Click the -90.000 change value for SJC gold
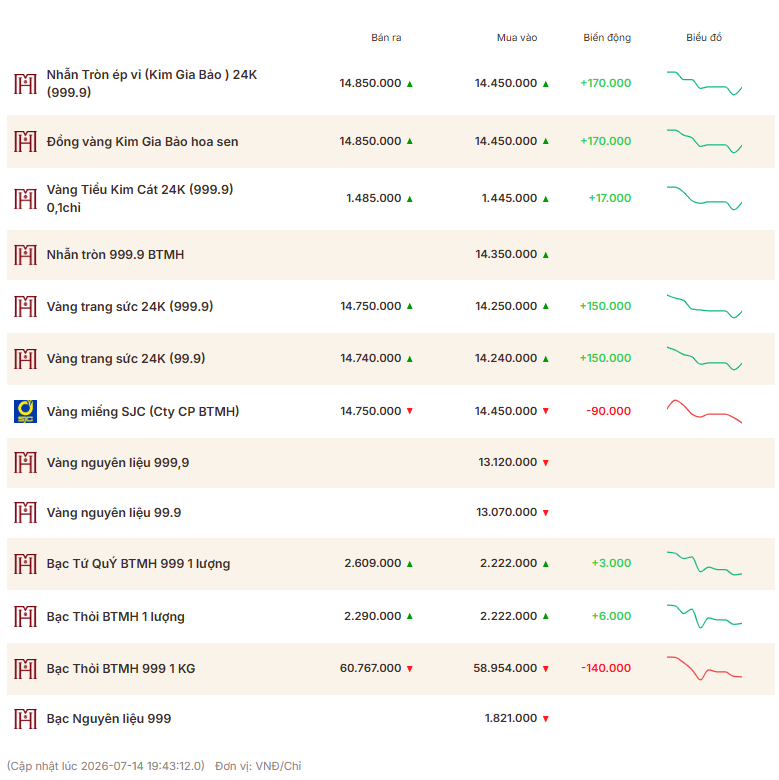Image resolution: width=779 pixels, height=780 pixels. 608,411
